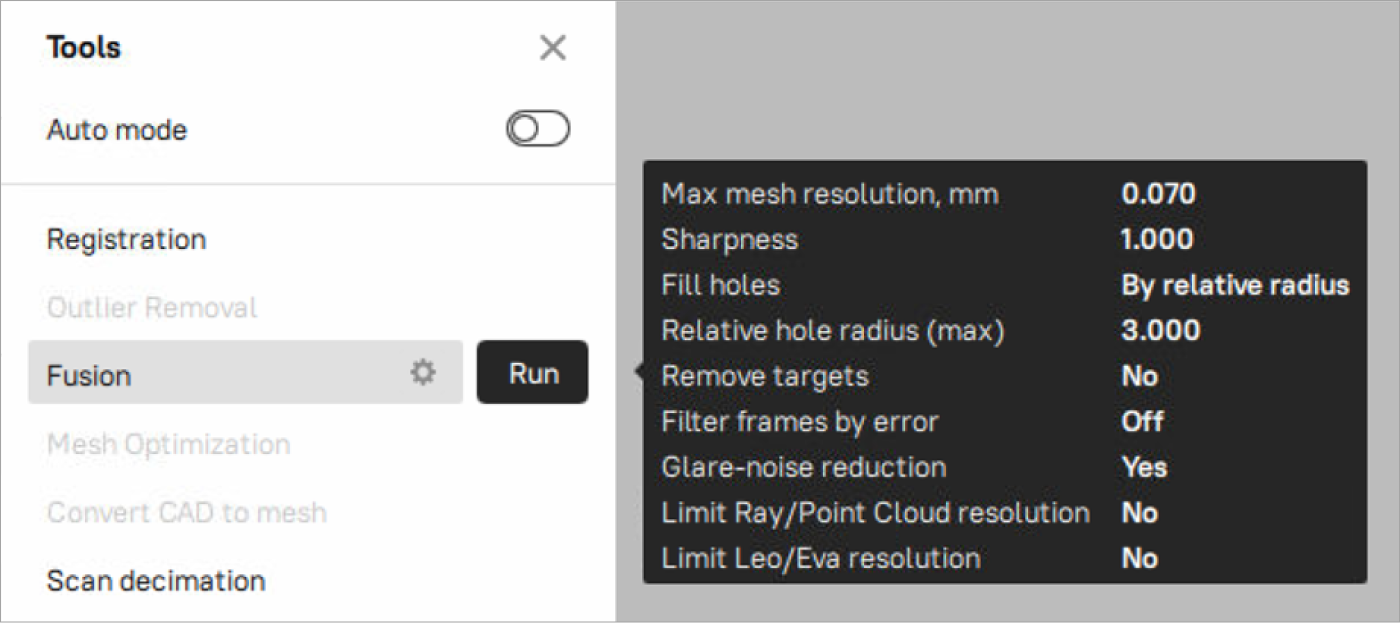Click Glare-noise reduction Yes value
The height and width of the screenshot is (623, 1400).
click(x=1144, y=467)
